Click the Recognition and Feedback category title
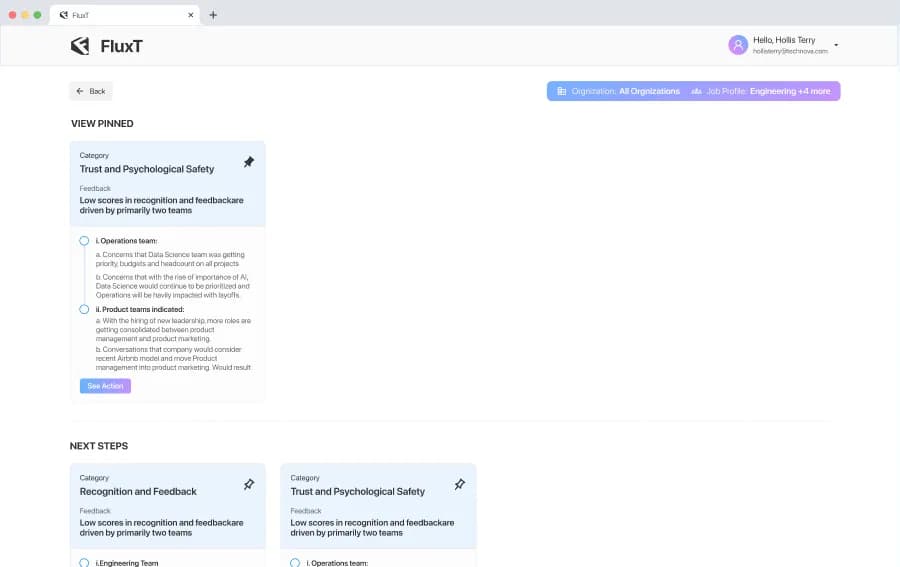The image size is (900, 567). 138,492
